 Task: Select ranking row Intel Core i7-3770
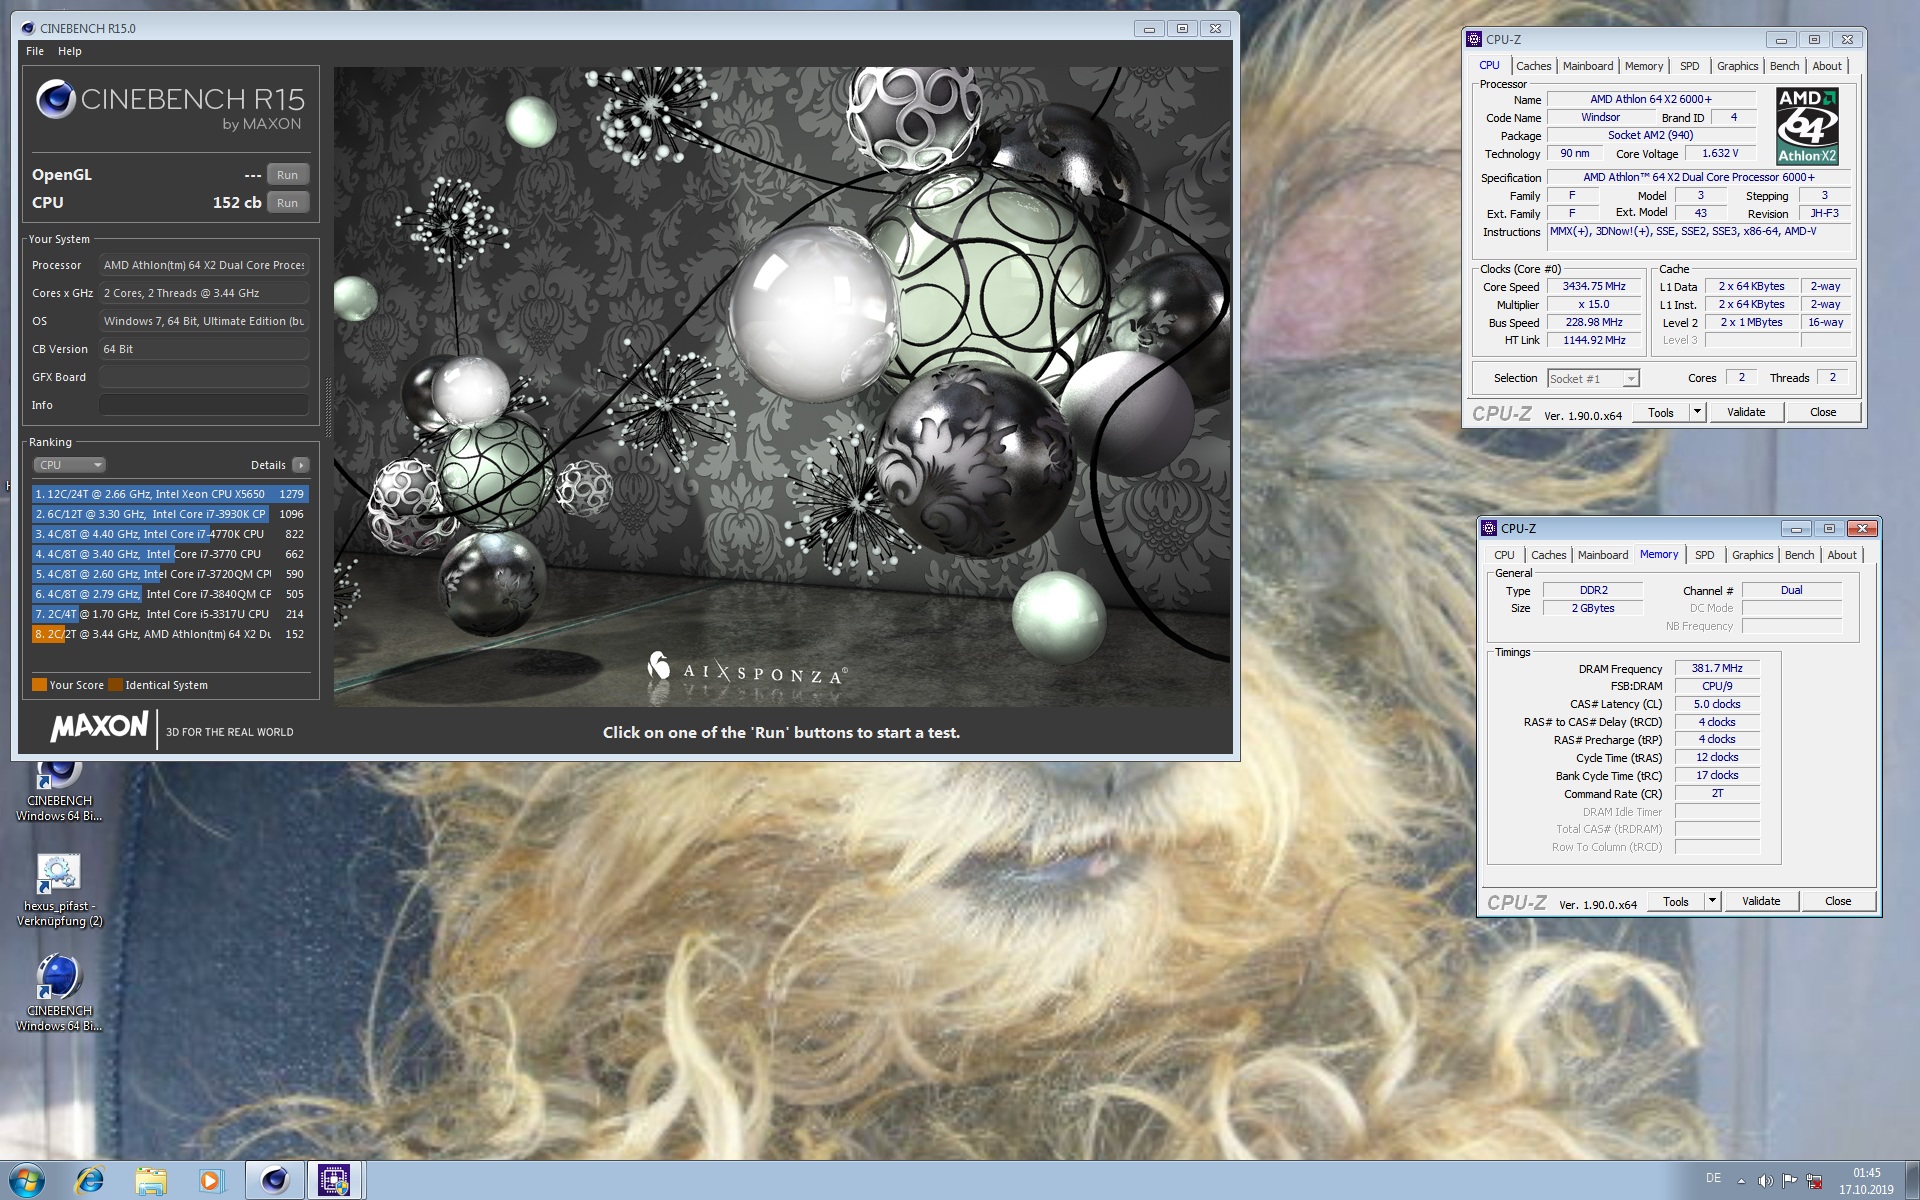coord(170,554)
